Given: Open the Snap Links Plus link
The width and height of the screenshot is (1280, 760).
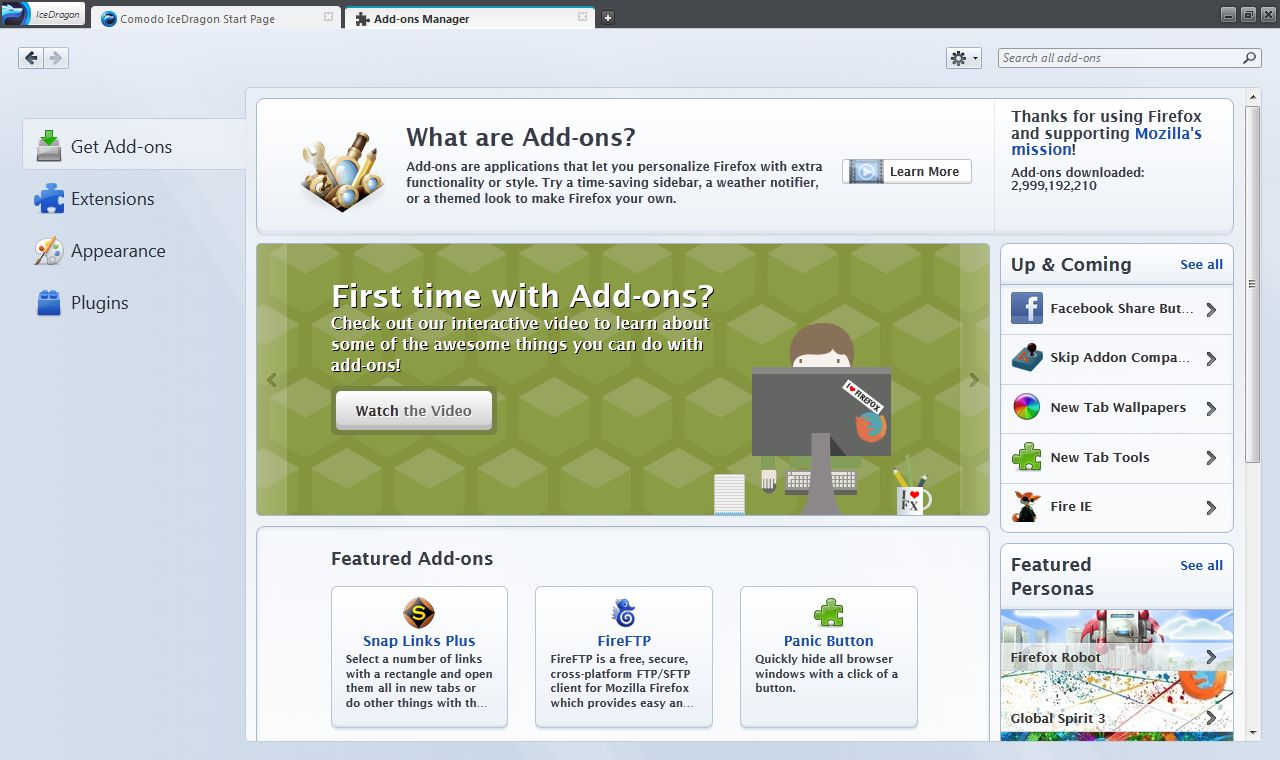Looking at the screenshot, I should pos(419,641).
